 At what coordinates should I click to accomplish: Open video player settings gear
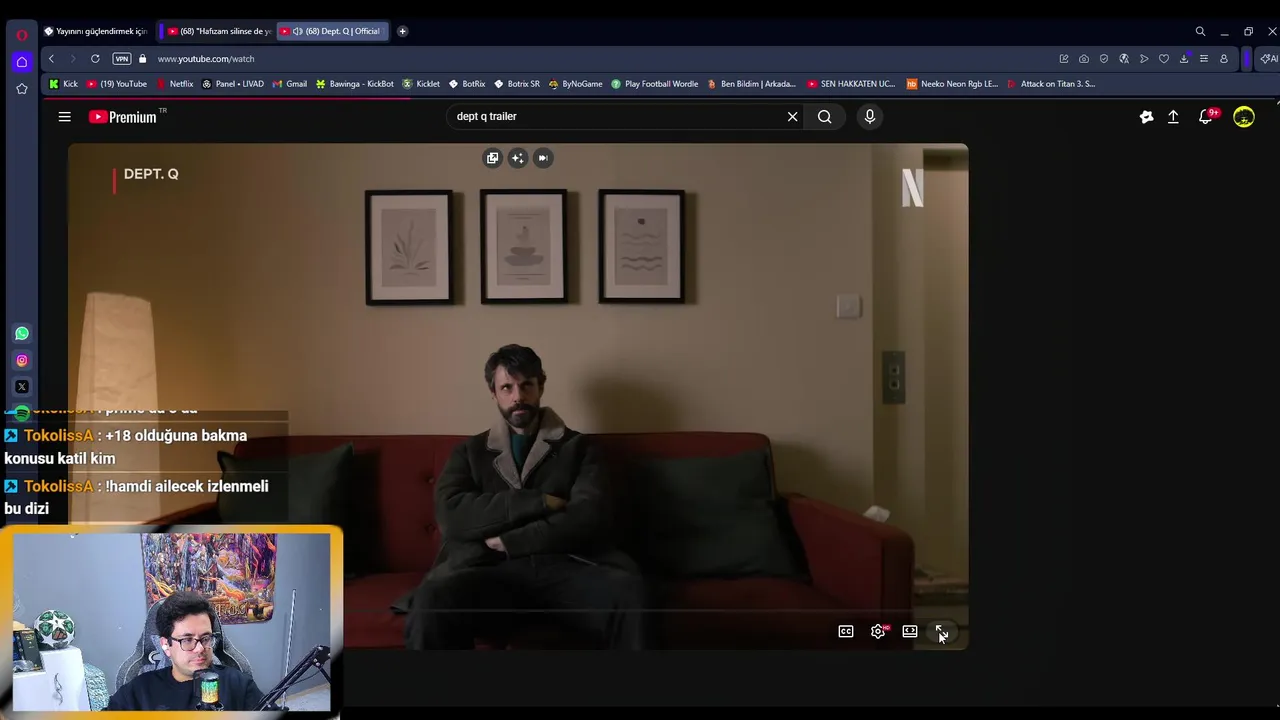pyautogui.click(x=878, y=631)
